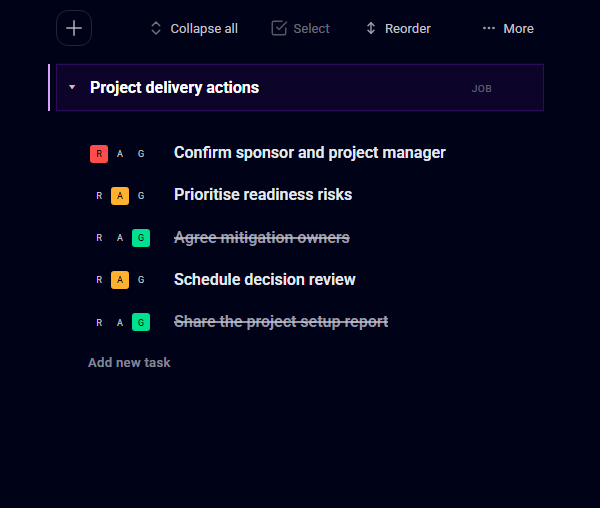The image size is (600, 508).
Task: Set Confirm sponsor task to Green
Action: coord(141,154)
